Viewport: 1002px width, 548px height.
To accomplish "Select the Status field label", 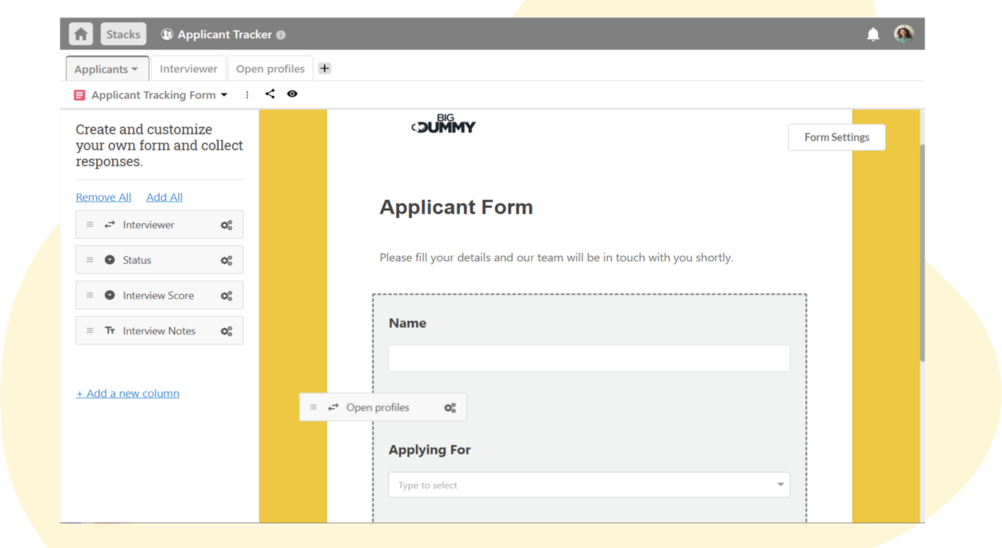I will [137, 260].
